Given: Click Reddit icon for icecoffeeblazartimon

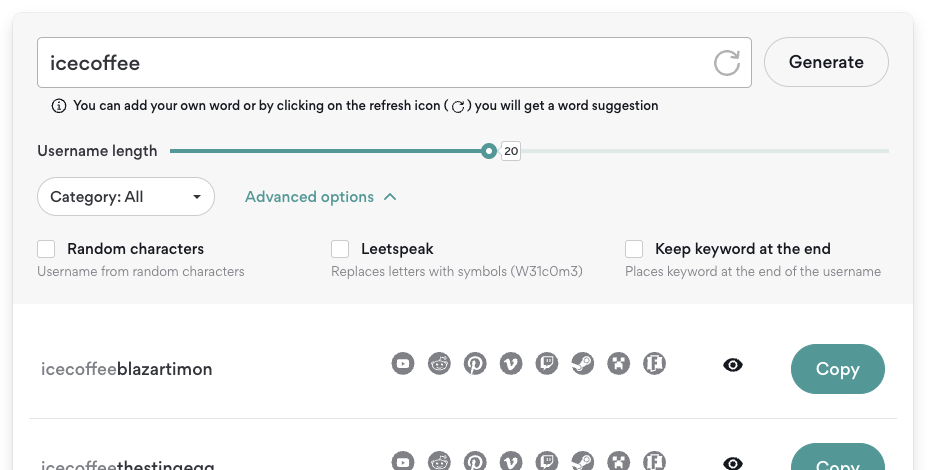Looking at the screenshot, I should 439,364.
